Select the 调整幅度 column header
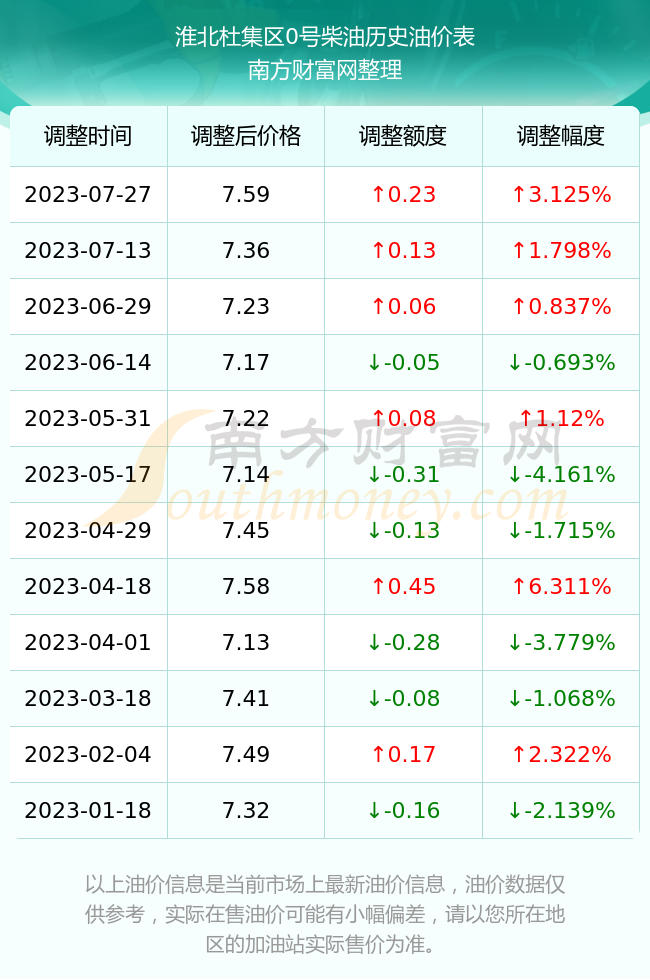650x980 pixels. [561, 136]
